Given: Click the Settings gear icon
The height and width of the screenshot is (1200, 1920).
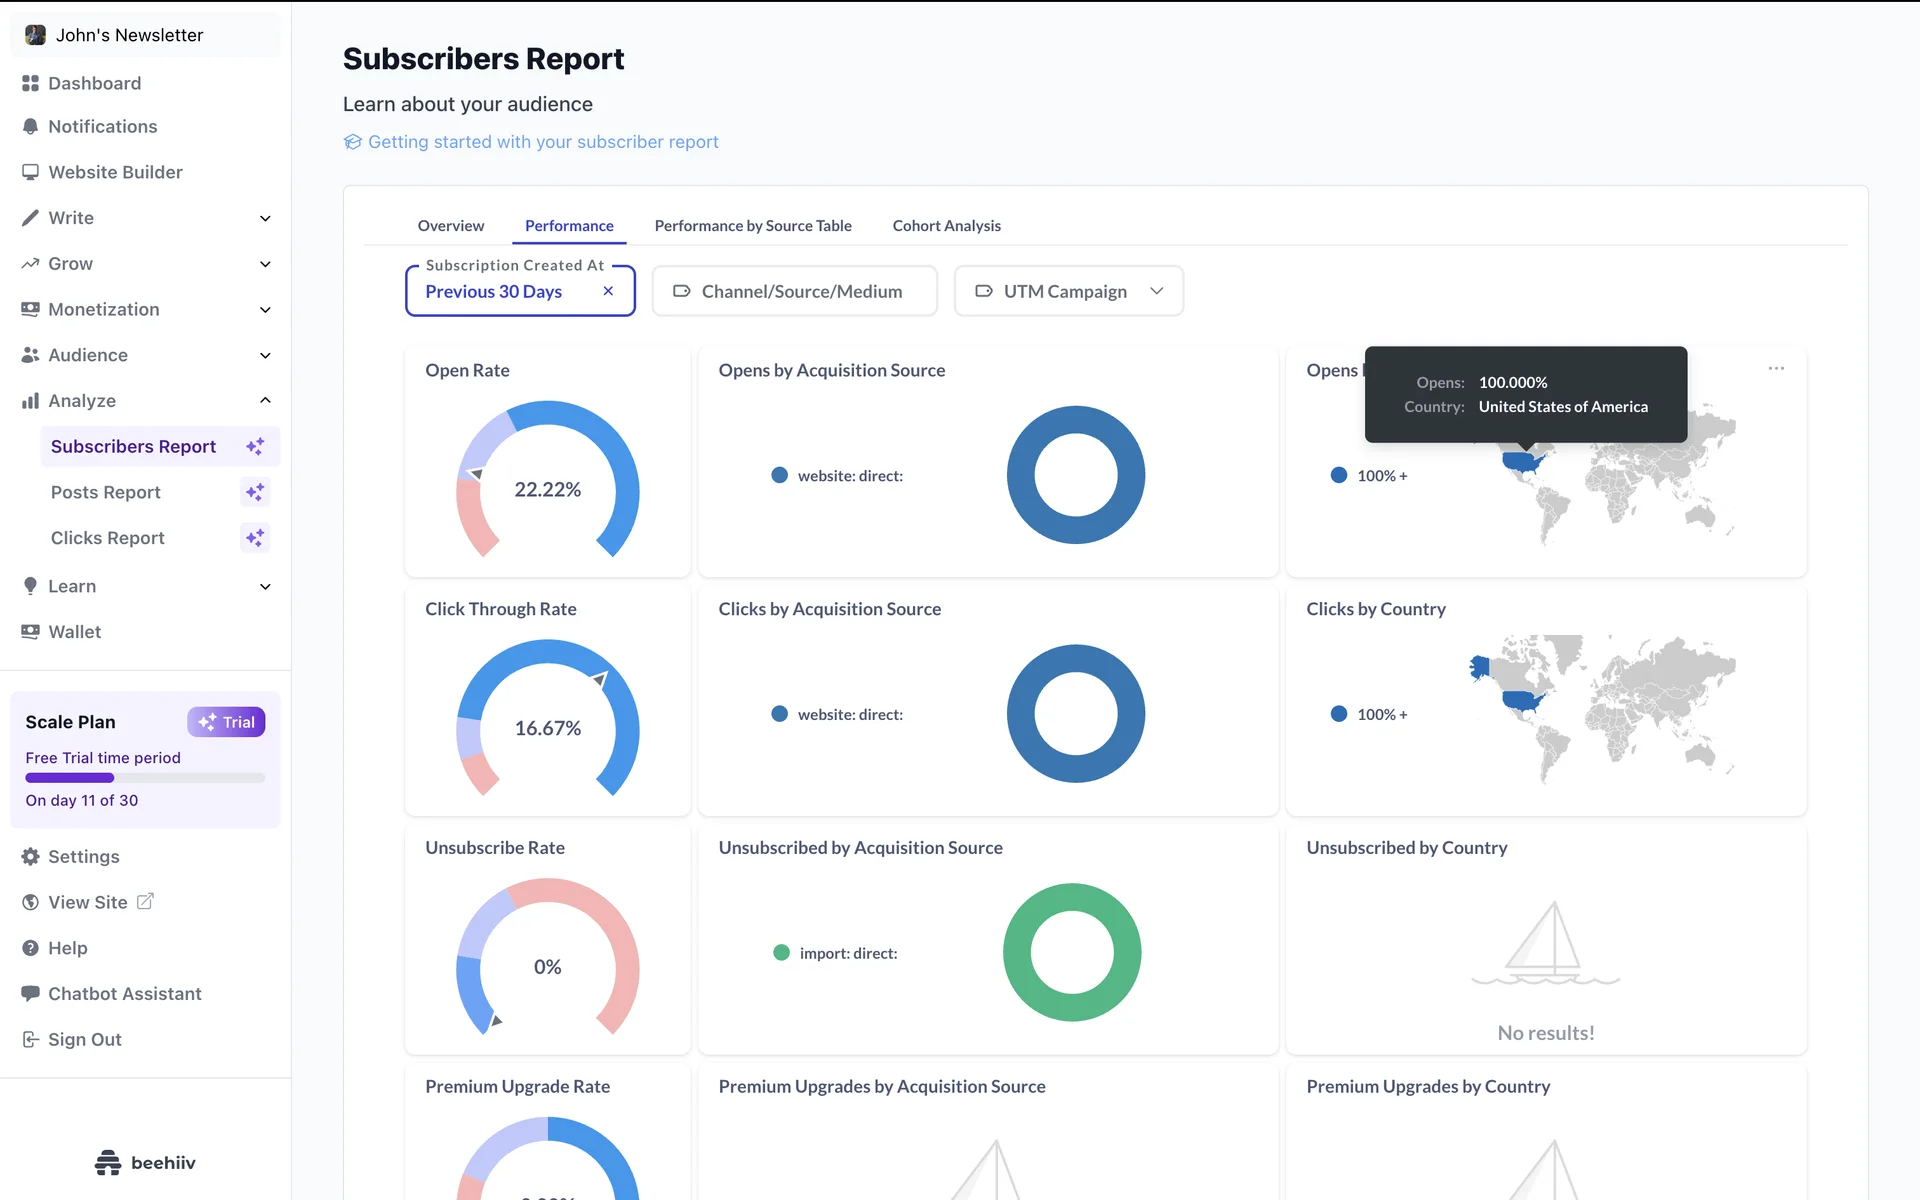Looking at the screenshot, I should [x=30, y=857].
